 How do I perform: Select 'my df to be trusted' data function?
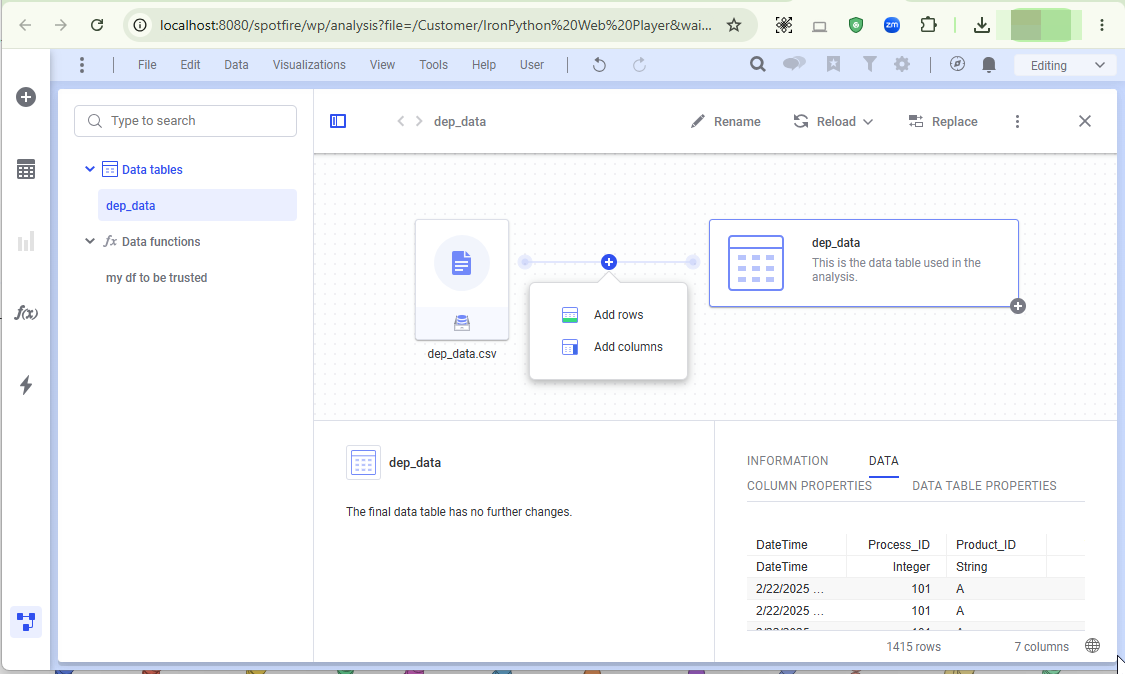[x=156, y=278]
